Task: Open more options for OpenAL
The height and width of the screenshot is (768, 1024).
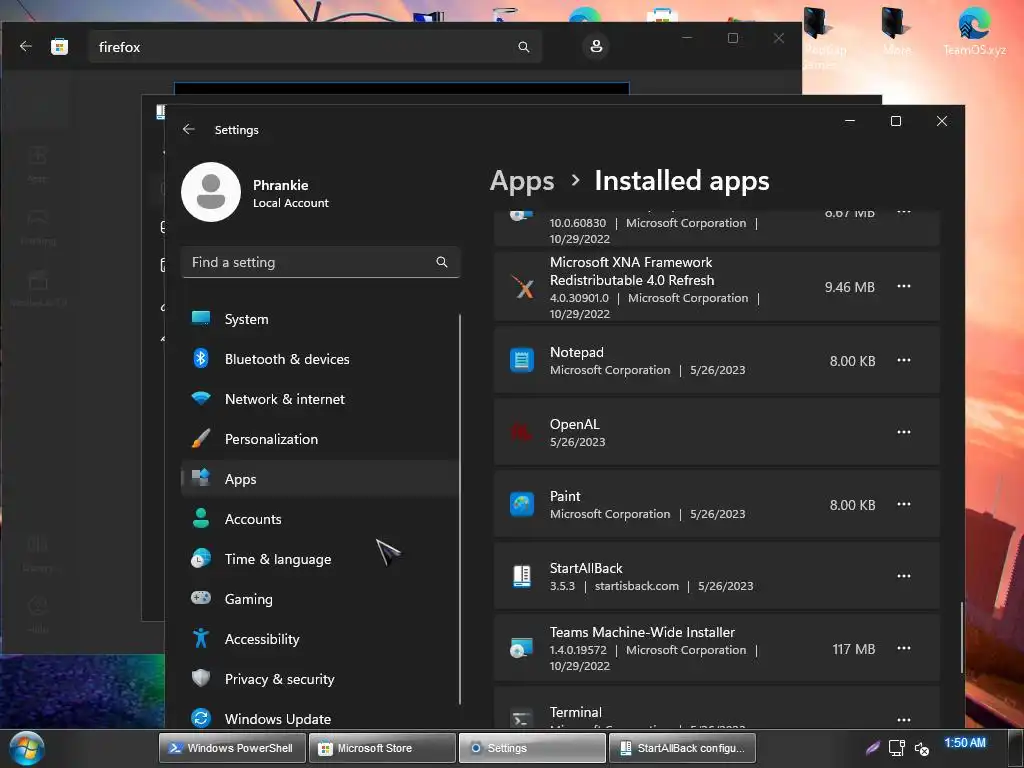Action: [x=904, y=432]
